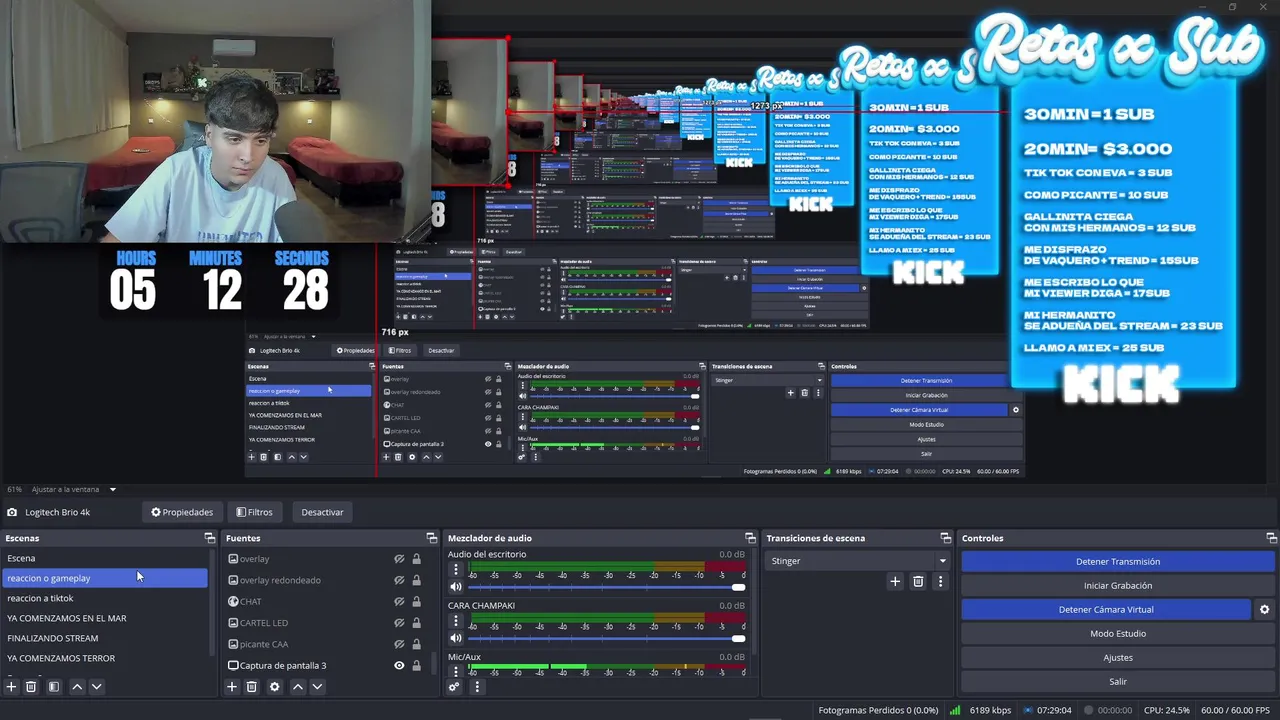Toggle lock on Captura de pantalla 3
The height and width of the screenshot is (720, 1280).
[x=416, y=665]
